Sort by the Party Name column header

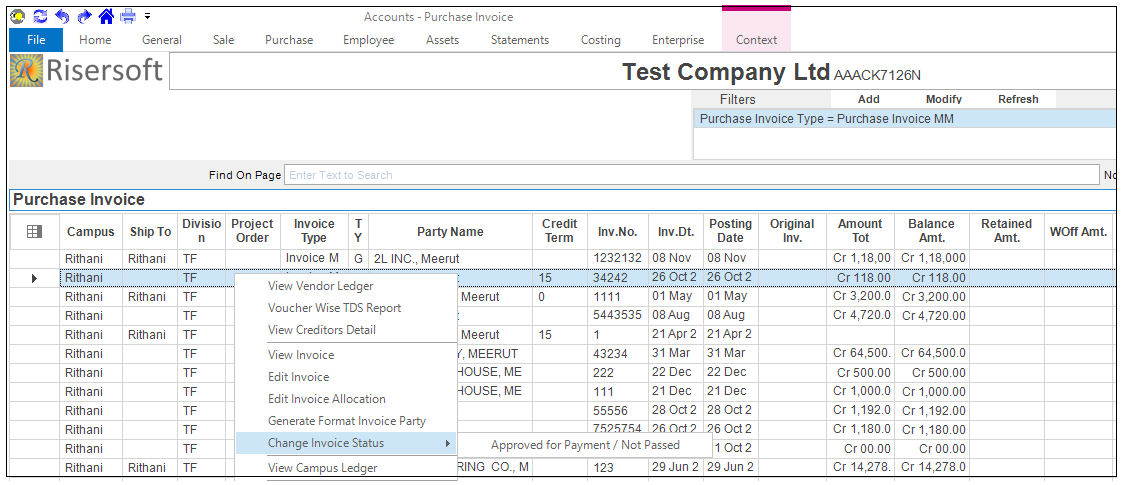click(450, 232)
